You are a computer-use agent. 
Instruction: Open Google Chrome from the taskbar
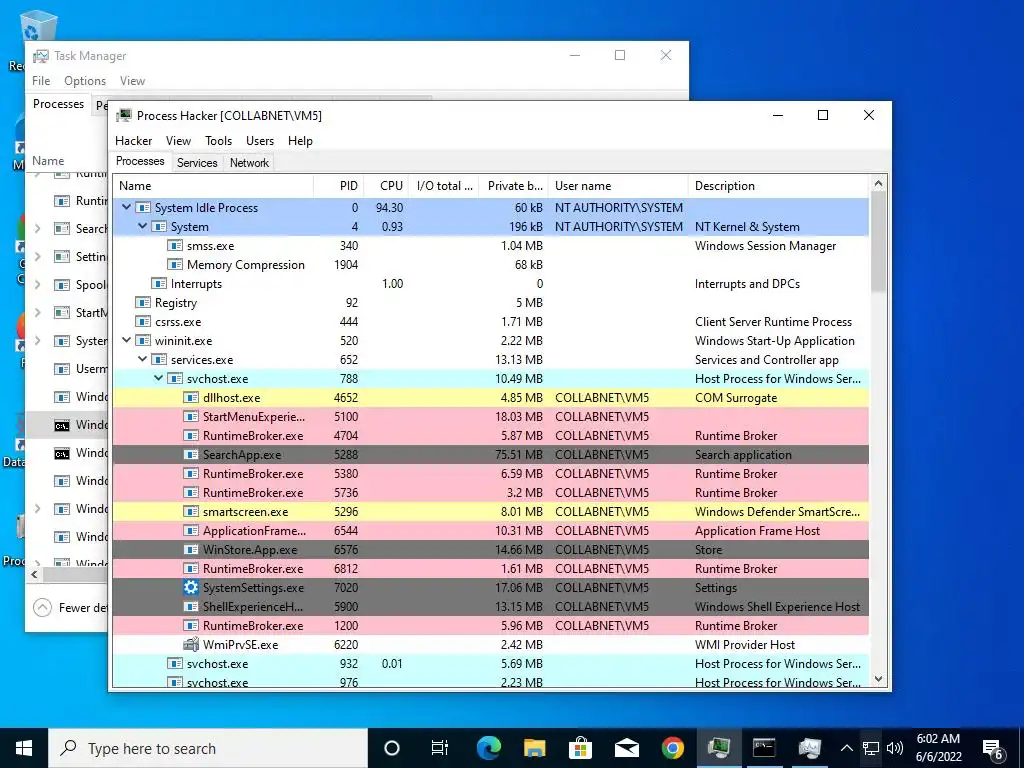tap(672, 748)
